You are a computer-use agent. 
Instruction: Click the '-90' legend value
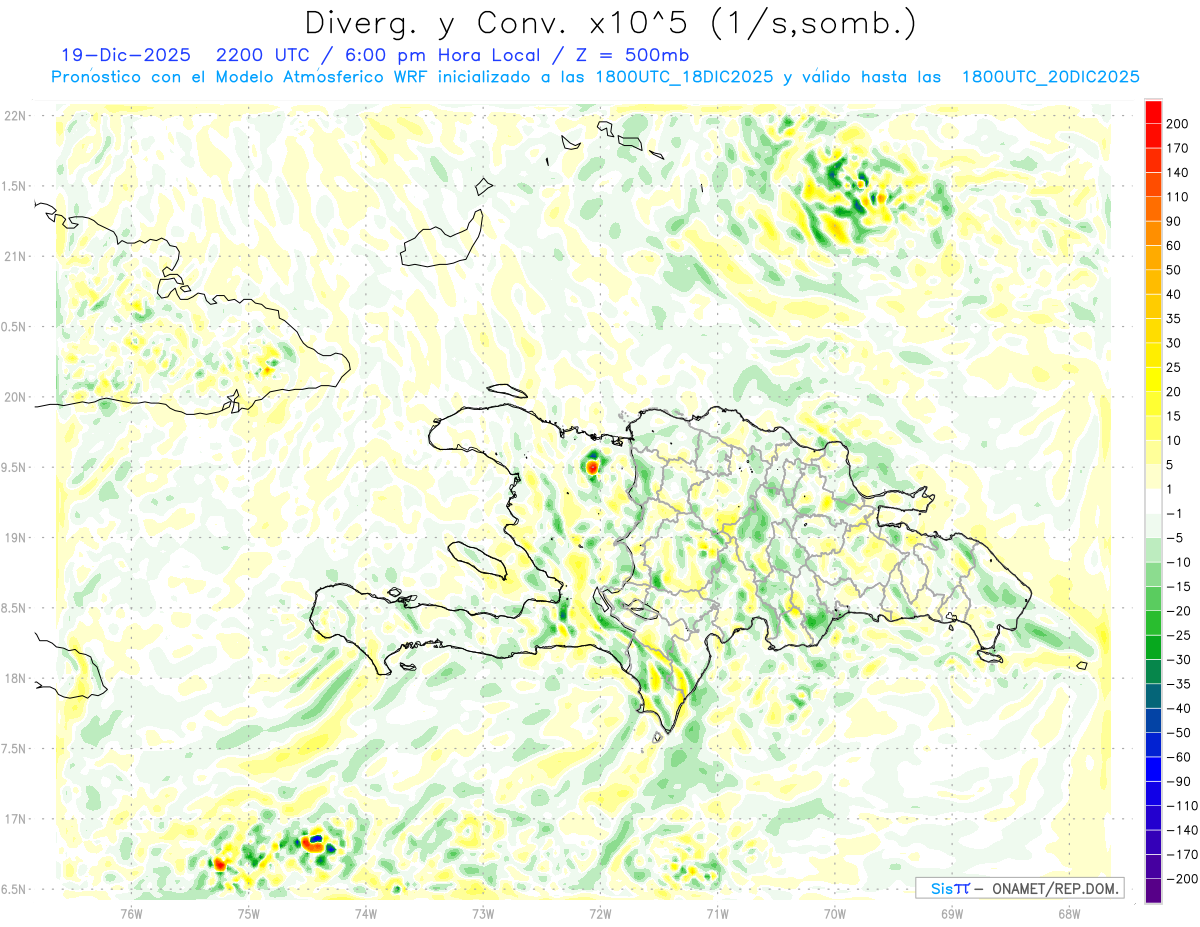click(x=1177, y=782)
